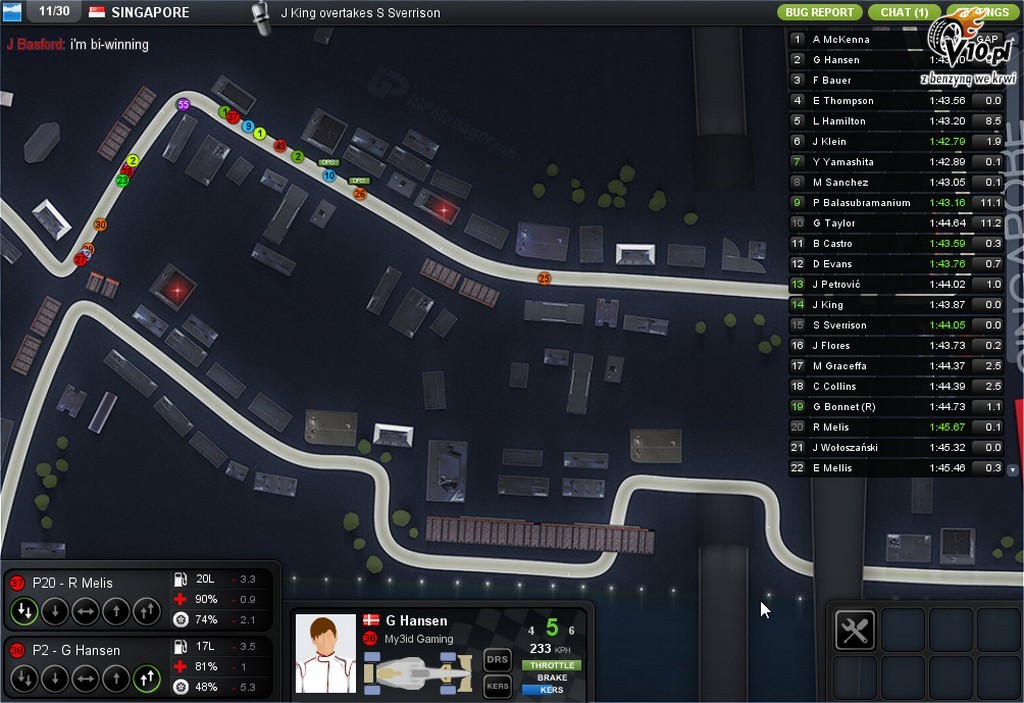Click the commentary microphone icon
Screen dimensions: 1024x703
(261, 17)
